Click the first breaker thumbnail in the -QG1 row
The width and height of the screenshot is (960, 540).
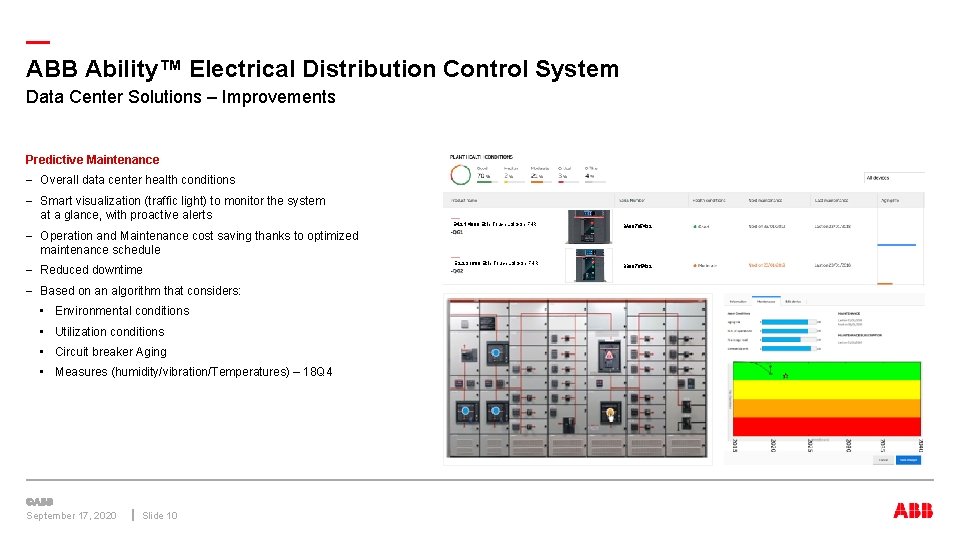click(x=589, y=227)
